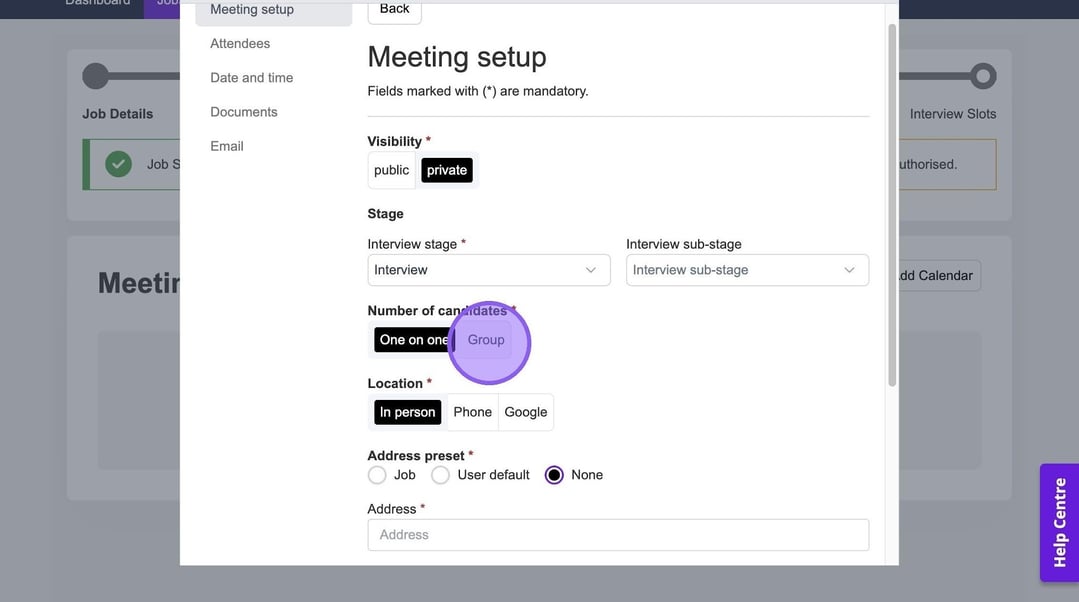
Task: Open the Interview sub-stage dropdown
Action: (746, 270)
